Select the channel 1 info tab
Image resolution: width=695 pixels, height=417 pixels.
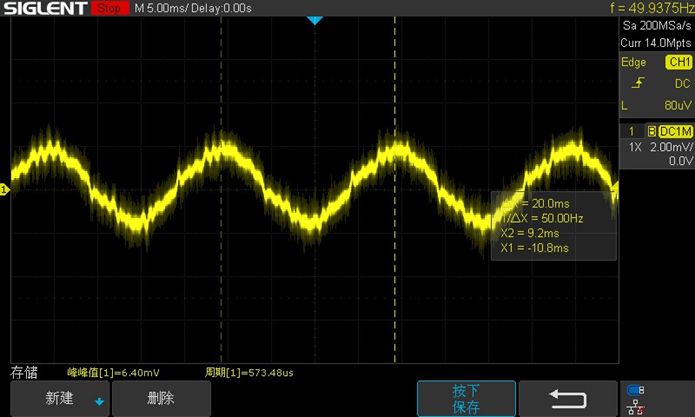pos(631,132)
